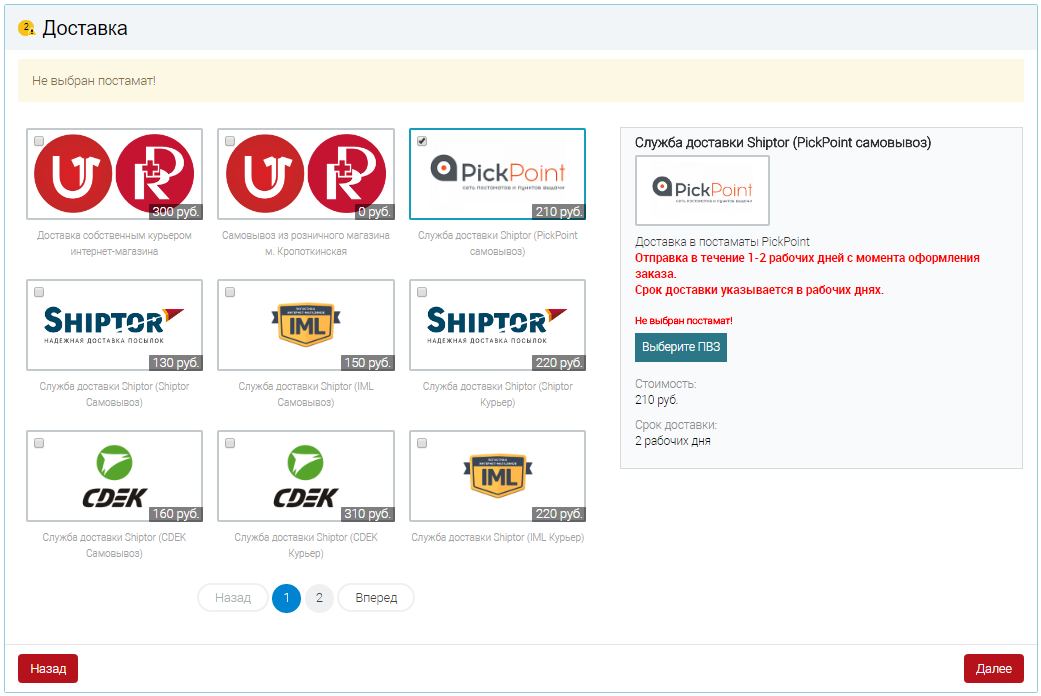
Task: Click the label 'Служба доставки Shiptor (Shiptor Курьер)'
Action: tap(497, 394)
